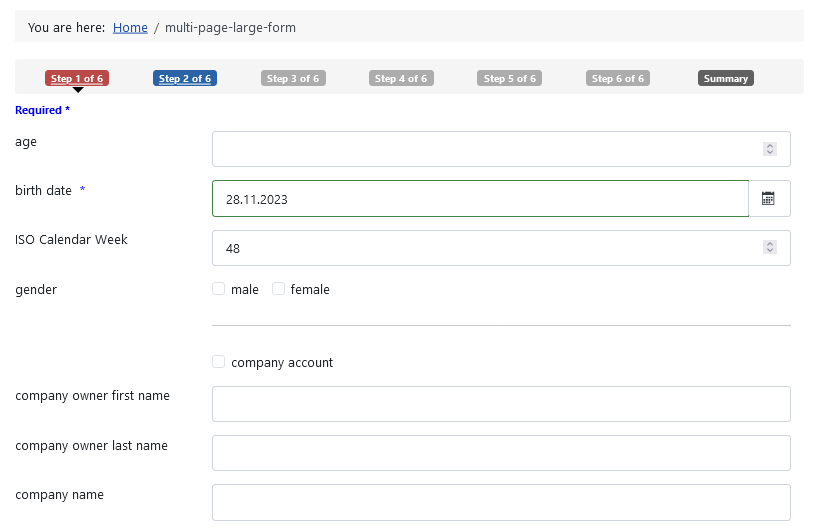Click the birth date label

[x=44, y=190]
